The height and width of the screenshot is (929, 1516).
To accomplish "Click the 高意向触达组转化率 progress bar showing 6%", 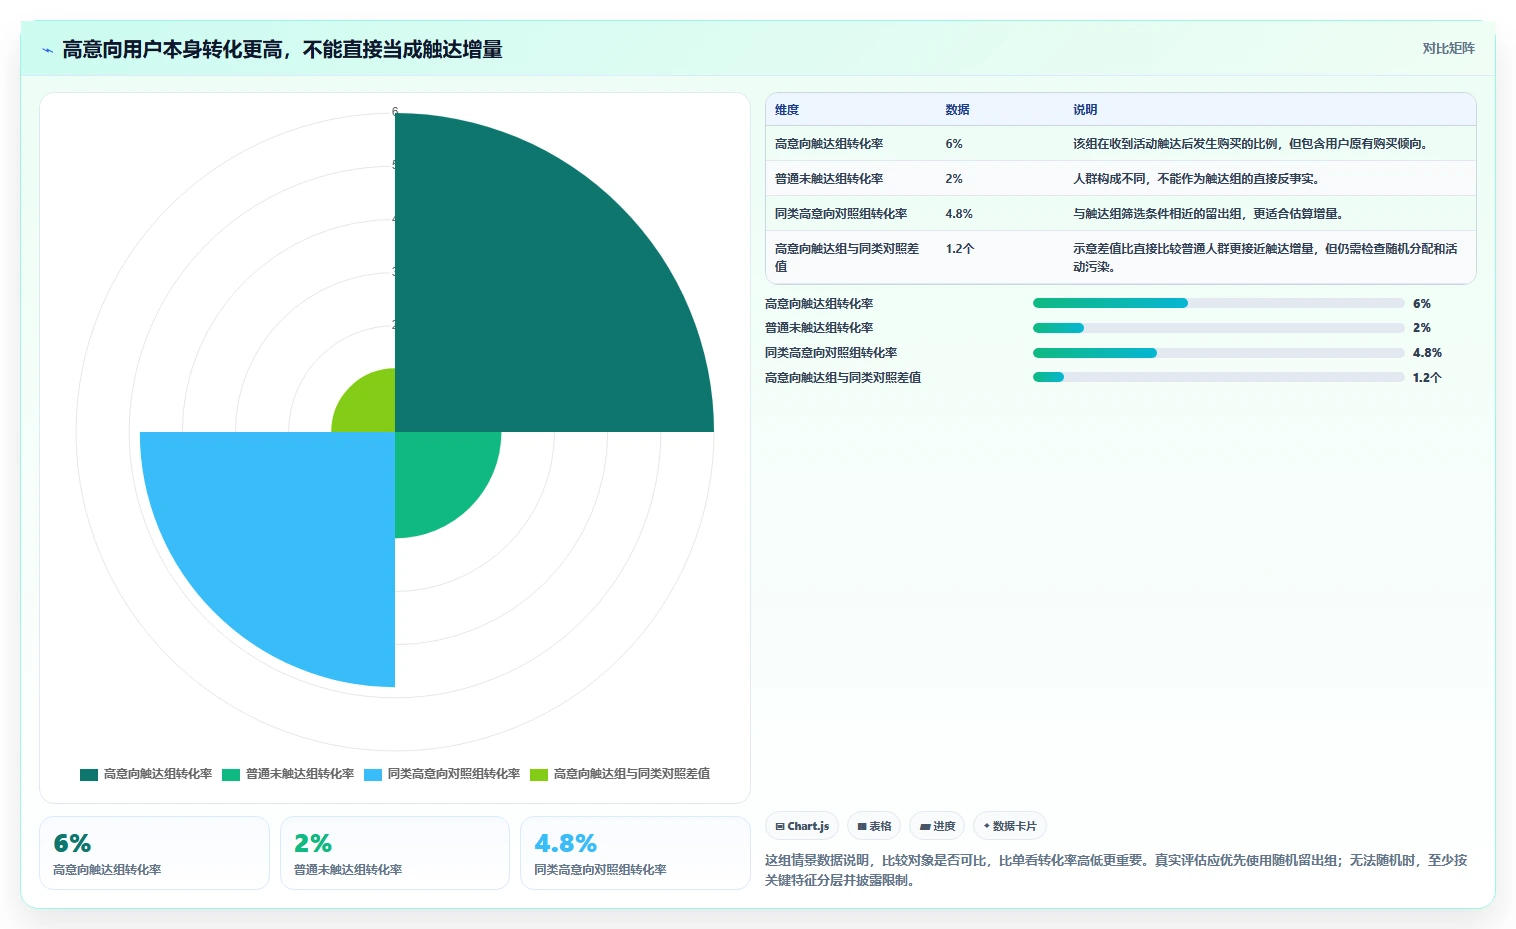I will point(1218,303).
